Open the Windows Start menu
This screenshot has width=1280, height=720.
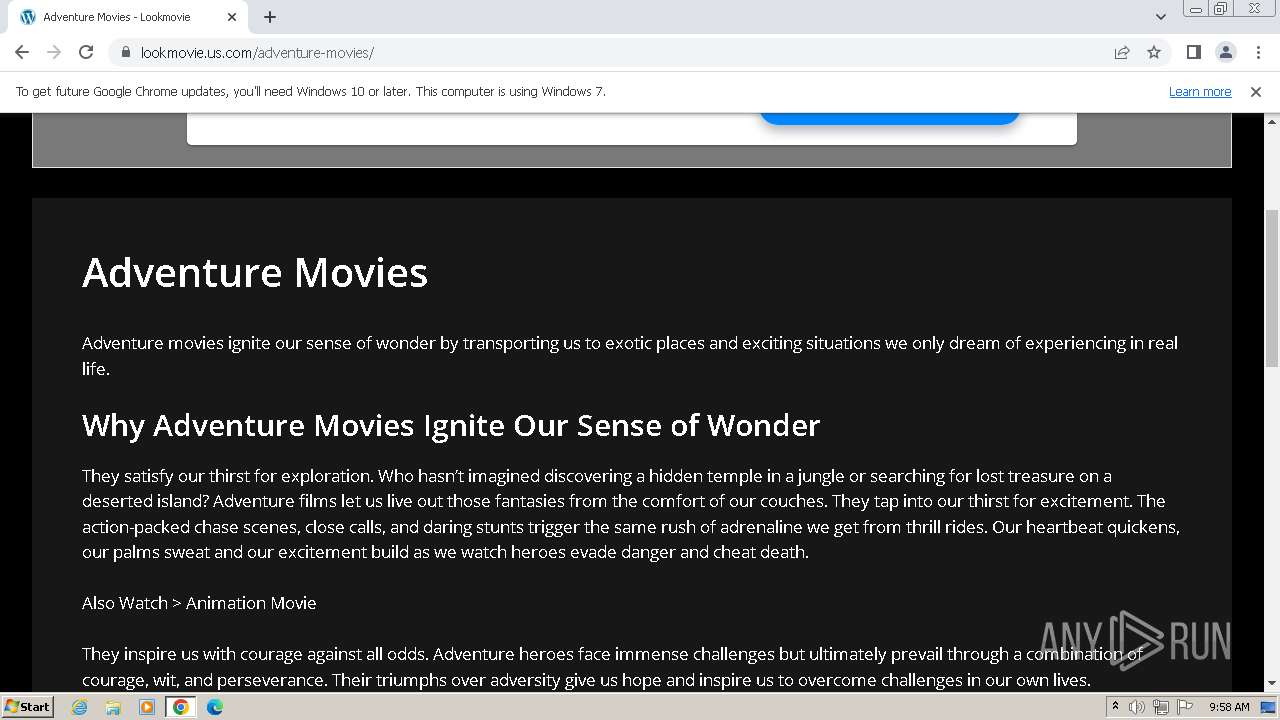[x=27, y=707]
